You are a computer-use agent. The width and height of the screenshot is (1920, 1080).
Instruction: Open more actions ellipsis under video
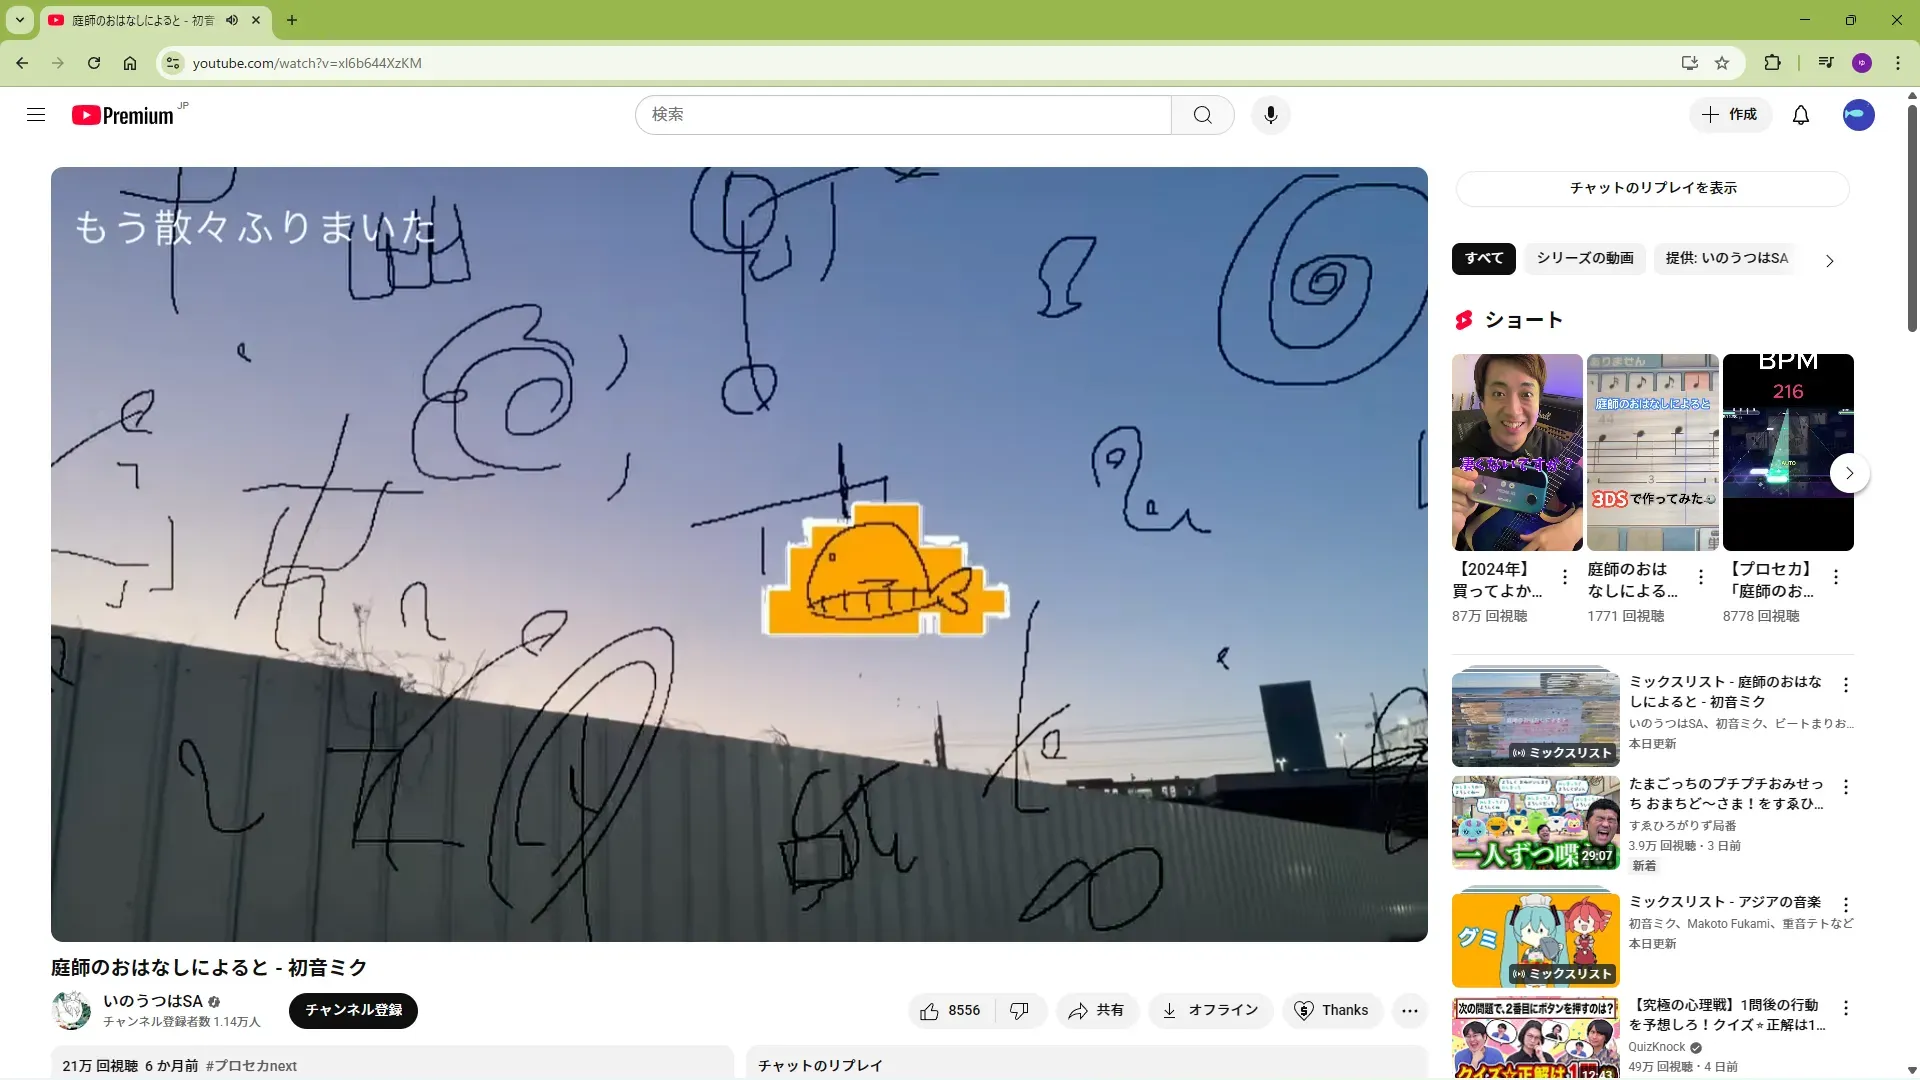(1409, 1011)
